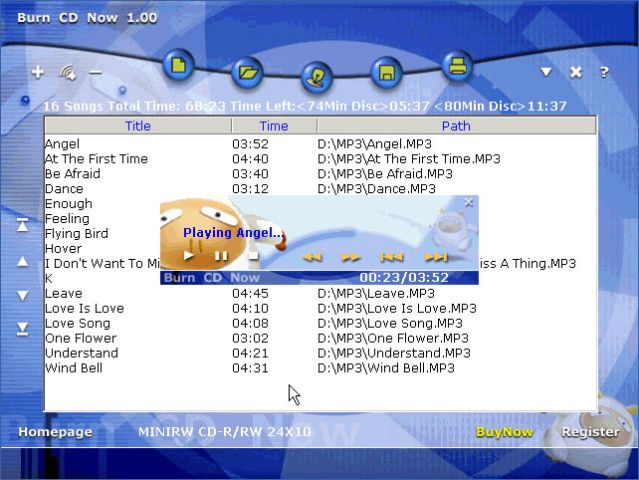
Task: Fast forward the playing track
Action: coord(350,257)
